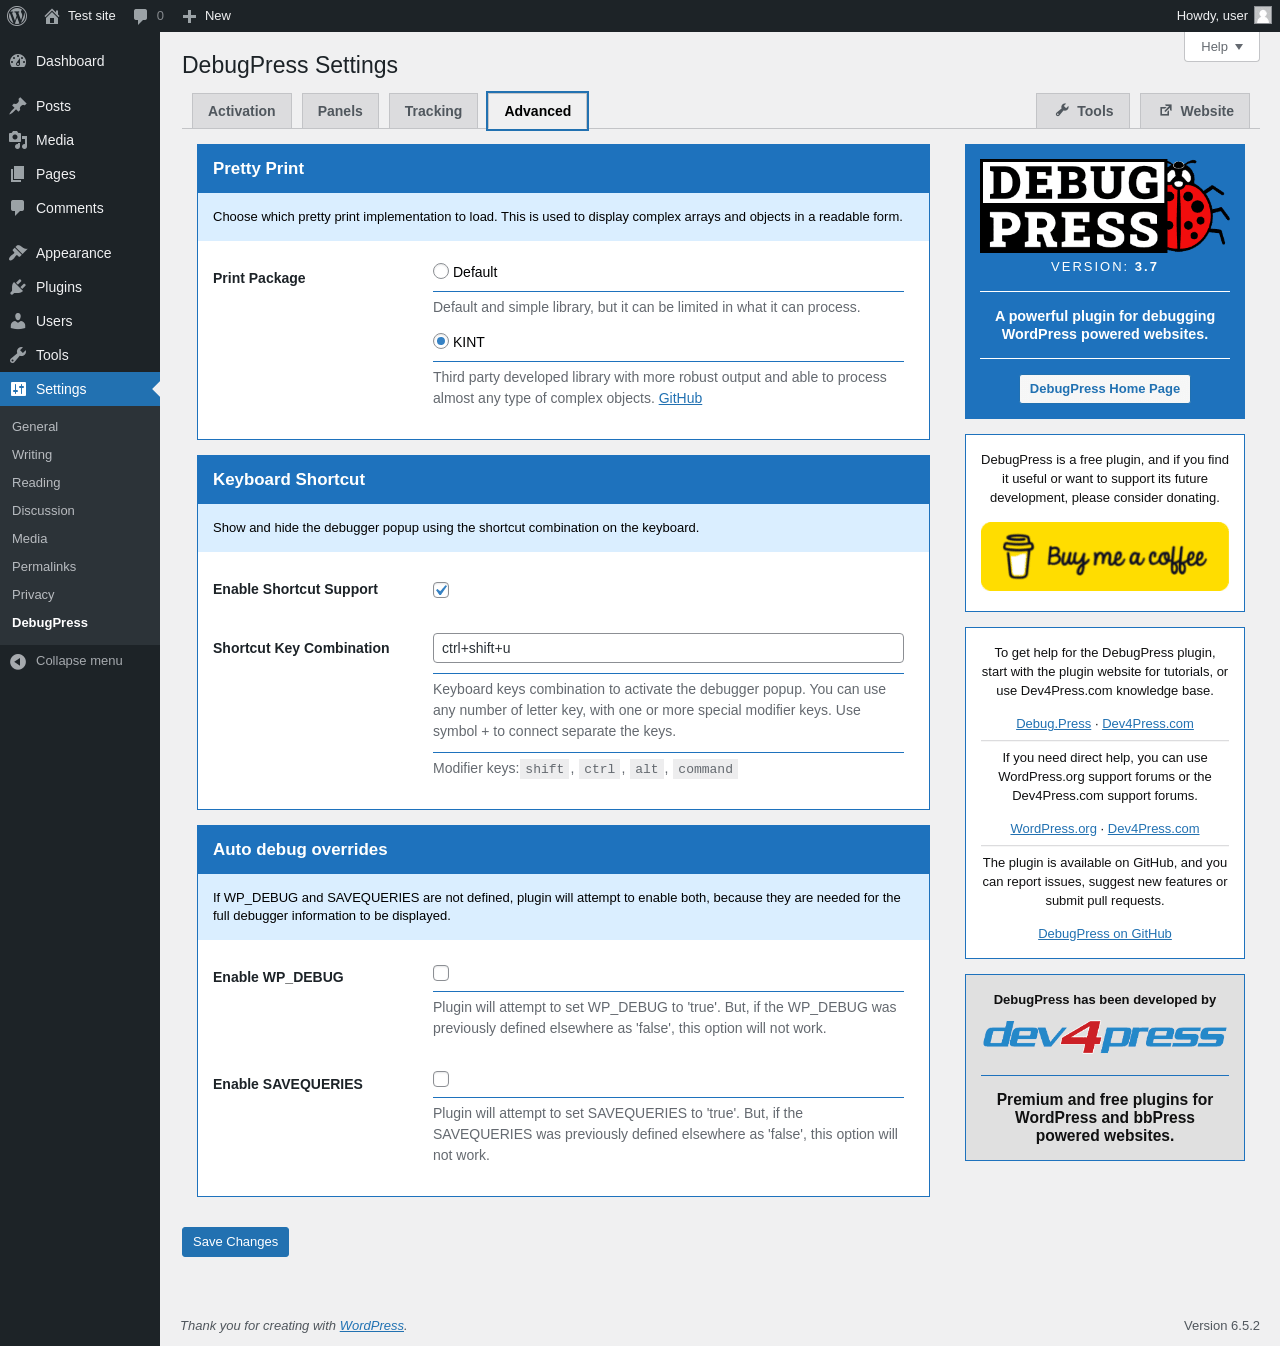The width and height of the screenshot is (1280, 1346).
Task: Click the Test site home icon
Action: click(52, 16)
